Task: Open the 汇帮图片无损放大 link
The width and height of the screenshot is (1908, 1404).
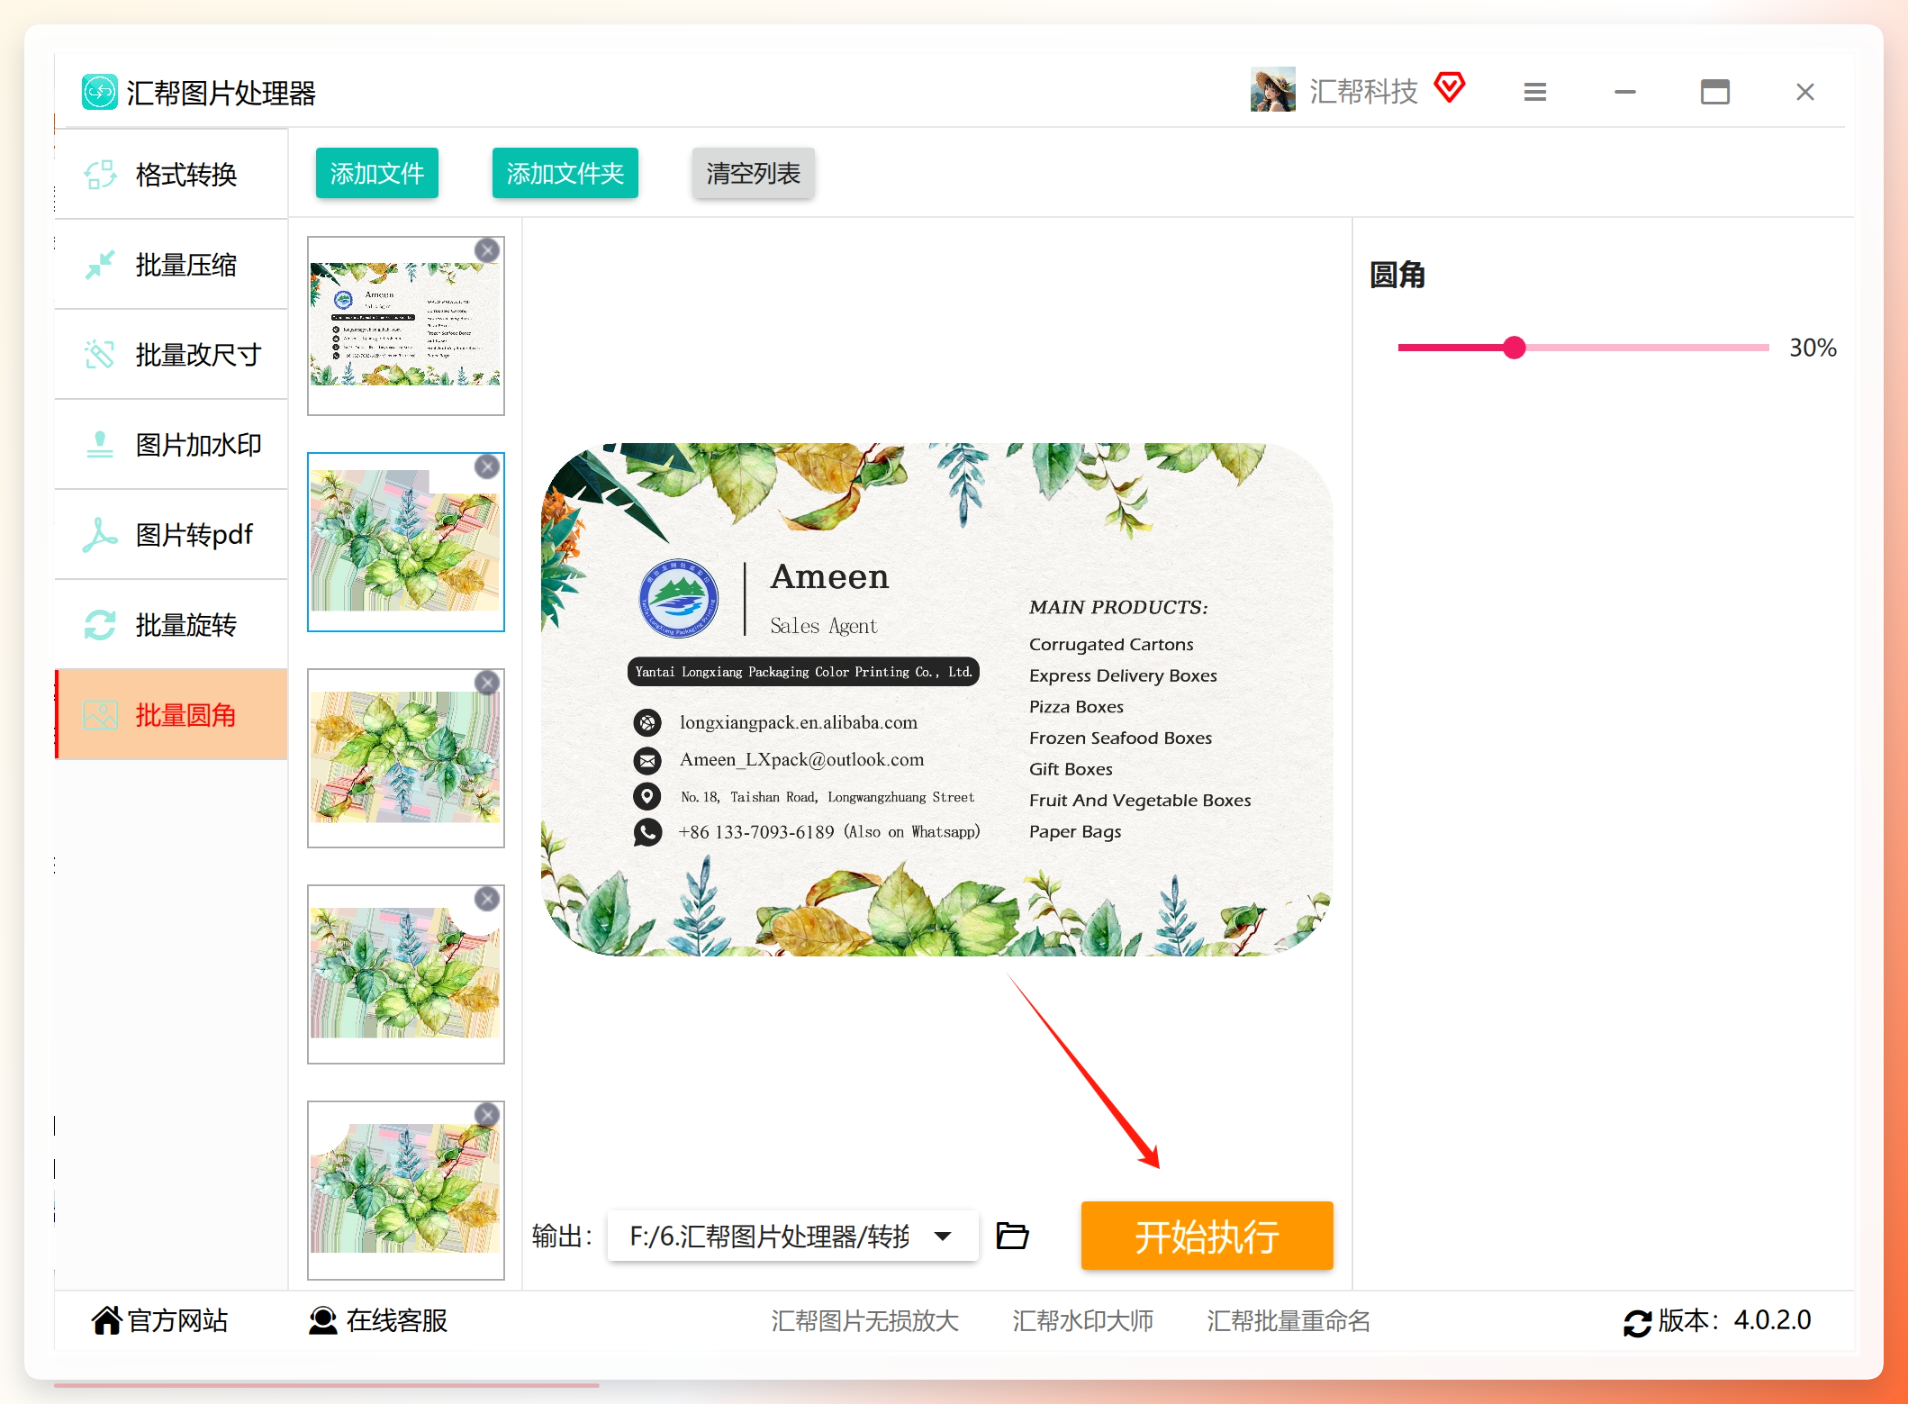Action: 865,1321
